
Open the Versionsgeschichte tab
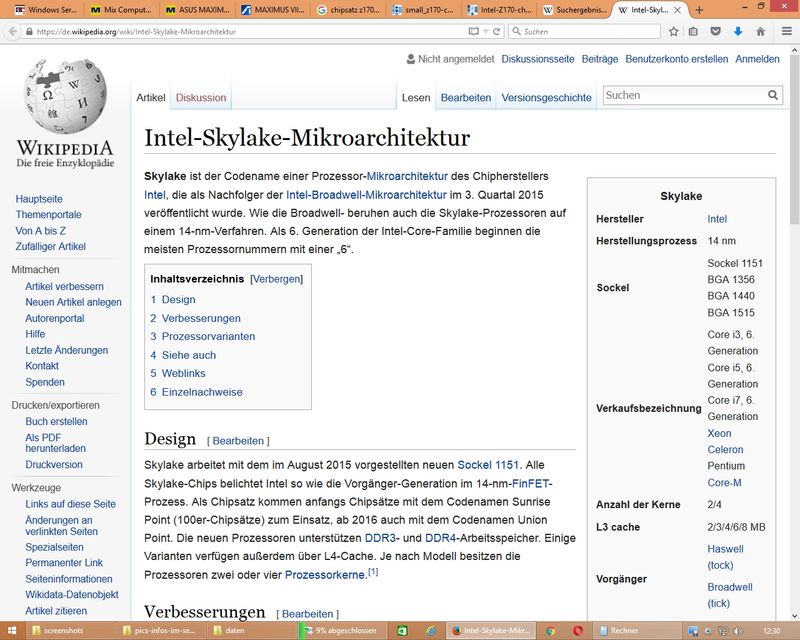[546, 98]
